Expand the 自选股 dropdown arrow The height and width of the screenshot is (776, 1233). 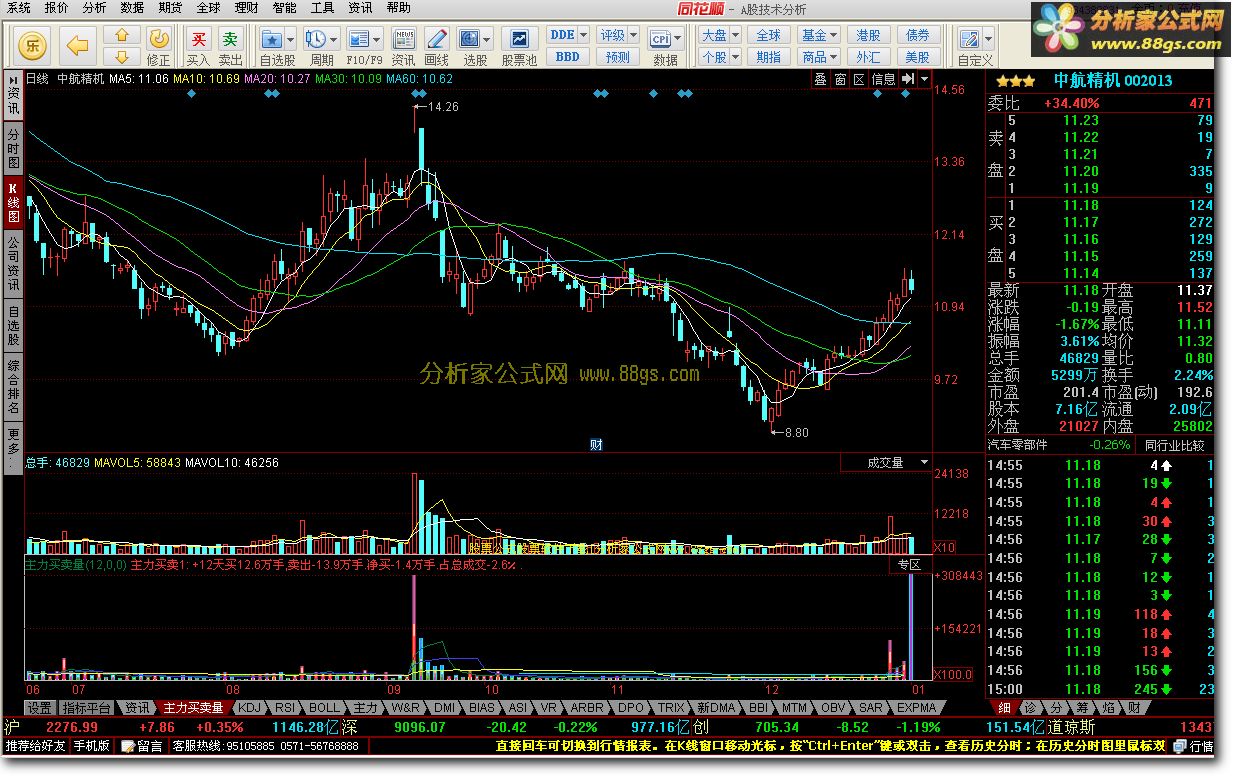290,39
